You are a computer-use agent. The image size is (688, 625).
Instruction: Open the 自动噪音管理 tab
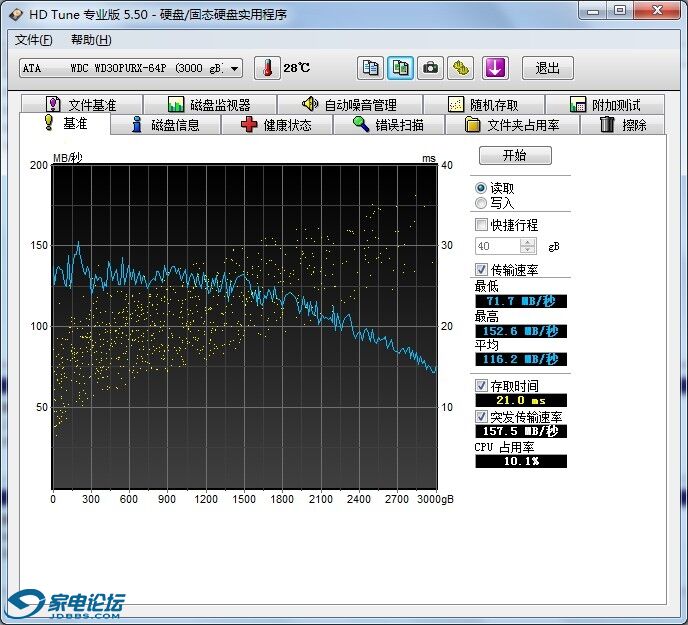350,104
